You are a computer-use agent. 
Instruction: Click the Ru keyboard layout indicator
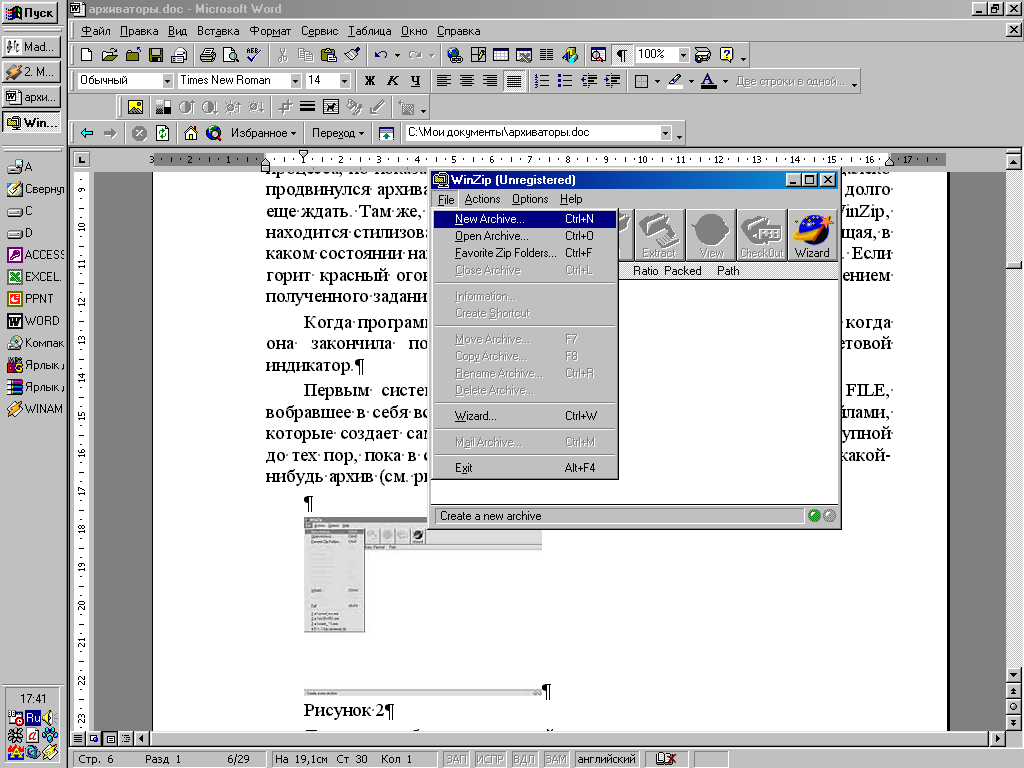coord(33,718)
